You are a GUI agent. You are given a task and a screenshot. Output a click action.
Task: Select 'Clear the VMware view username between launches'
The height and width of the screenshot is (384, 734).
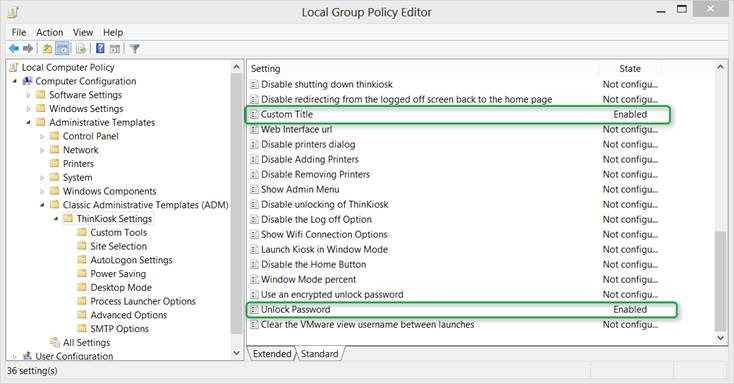pyautogui.click(x=367, y=325)
